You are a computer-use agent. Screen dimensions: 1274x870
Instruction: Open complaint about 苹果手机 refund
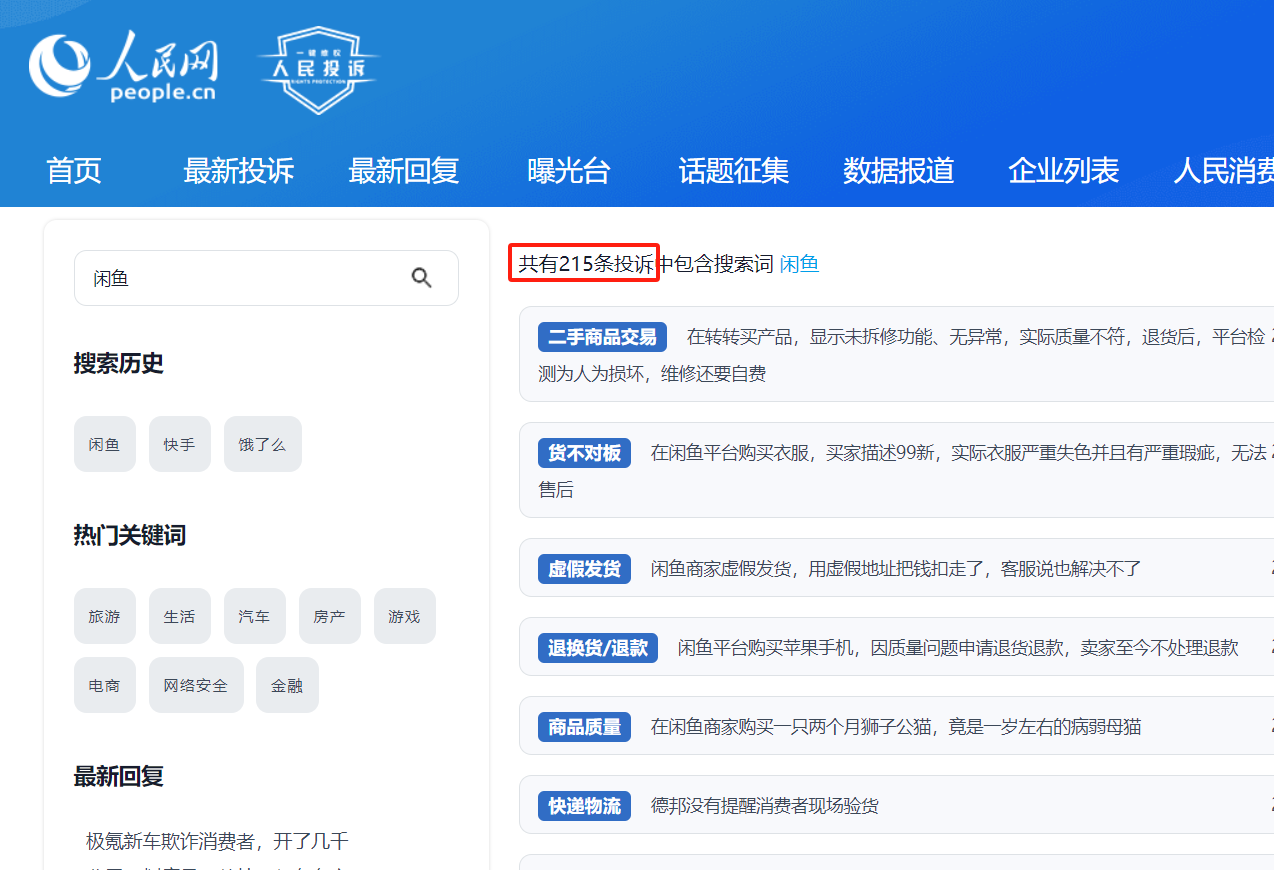(958, 648)
